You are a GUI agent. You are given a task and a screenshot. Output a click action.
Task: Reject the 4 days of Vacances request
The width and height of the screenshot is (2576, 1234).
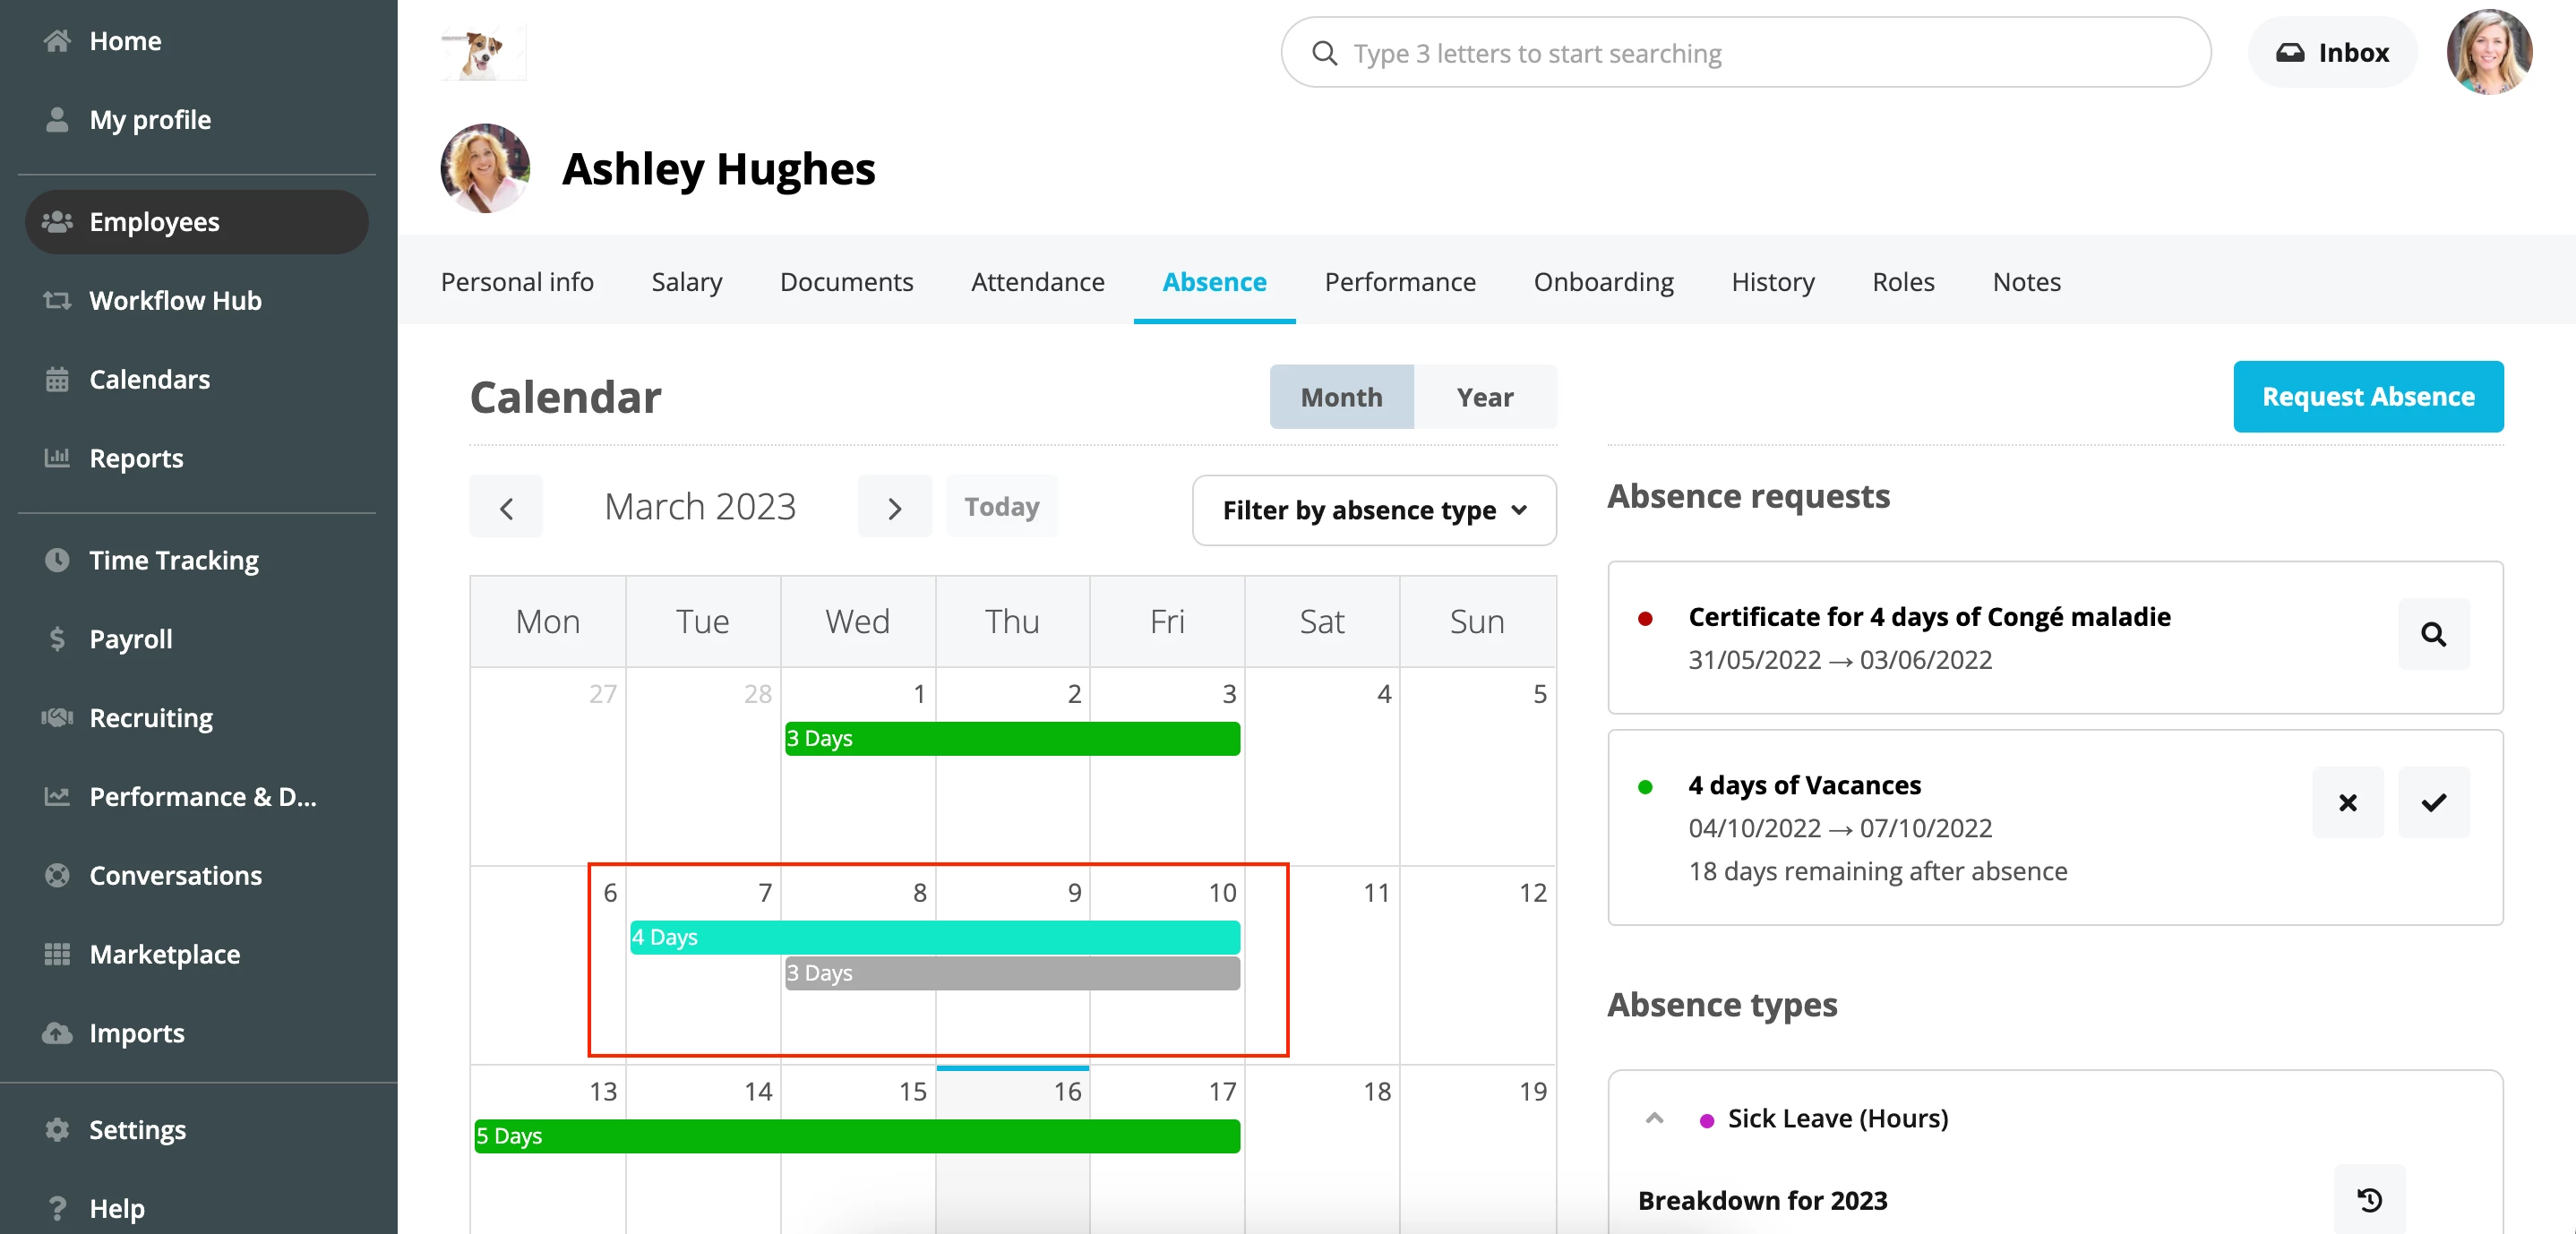pos(2347,803)
